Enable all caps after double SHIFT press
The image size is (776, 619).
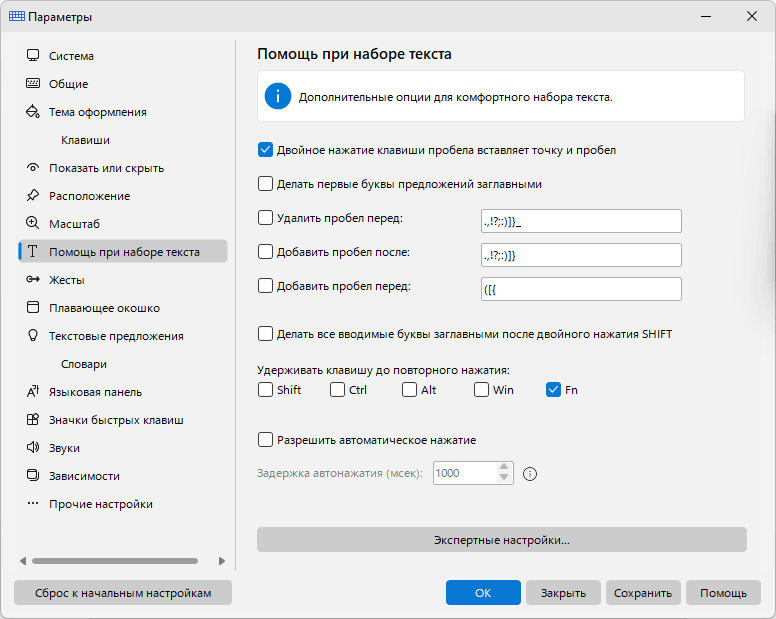coord(265,334)
